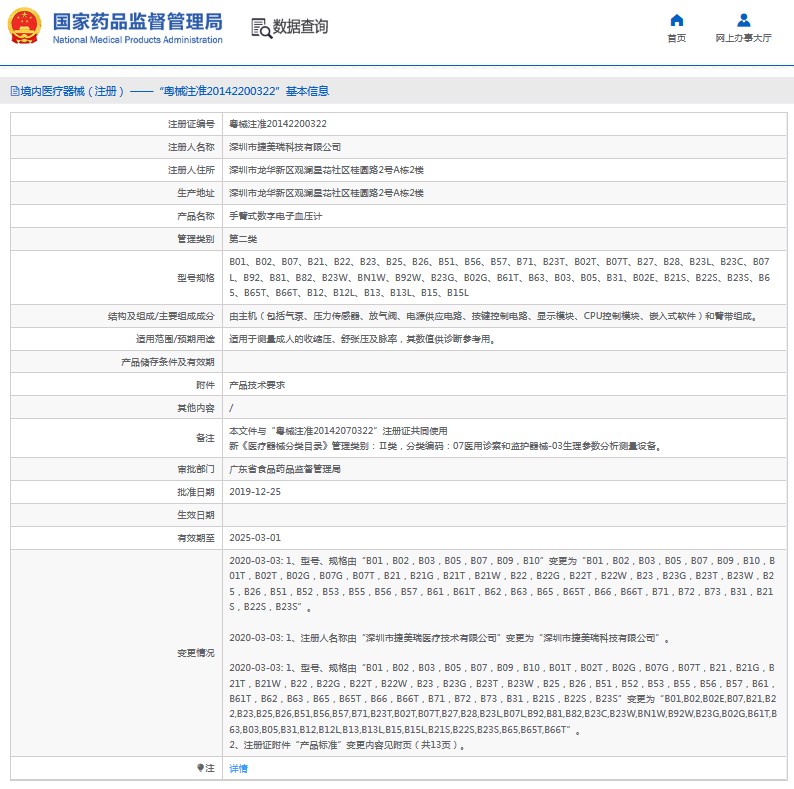Screen dimensions: 794x789
Task: Click the 注册人住所 row label
Action: [x=191, y=170]
